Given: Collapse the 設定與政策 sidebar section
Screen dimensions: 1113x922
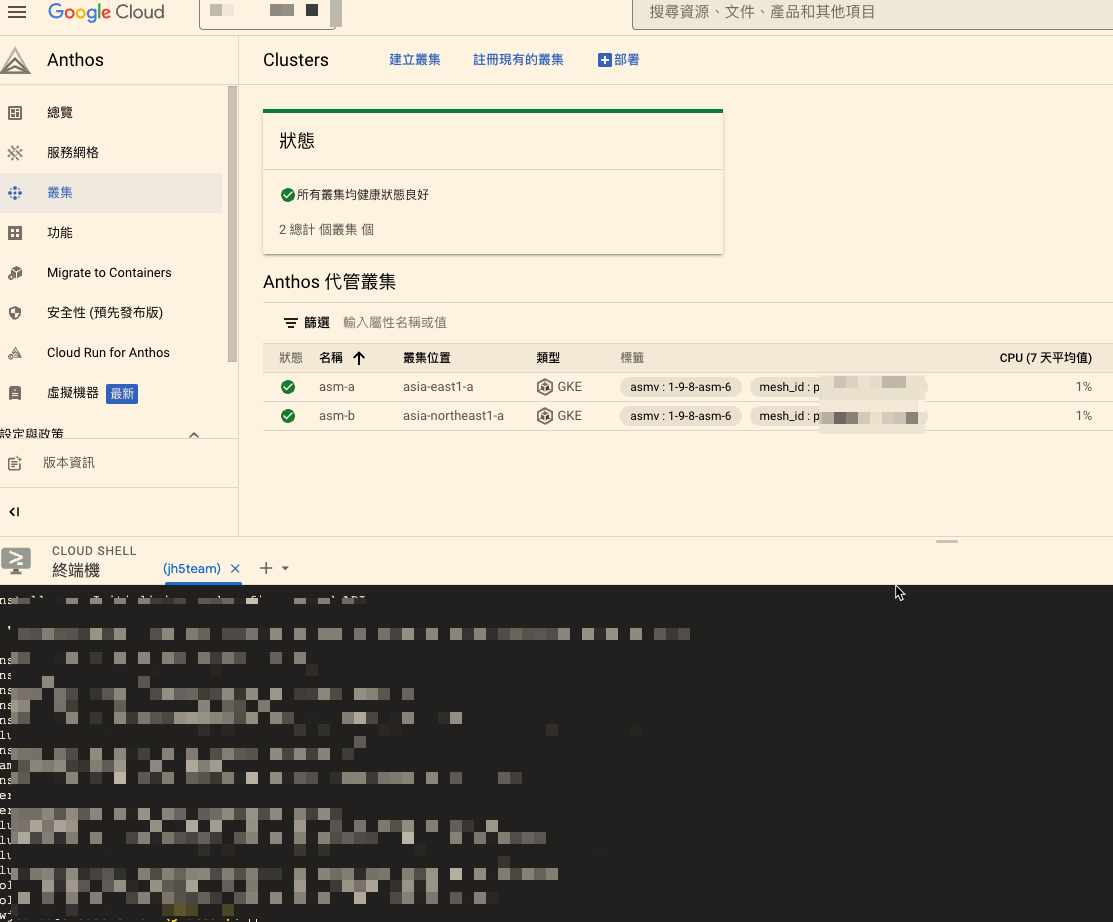Looking at the screenshot, I should tap(194, 434).
